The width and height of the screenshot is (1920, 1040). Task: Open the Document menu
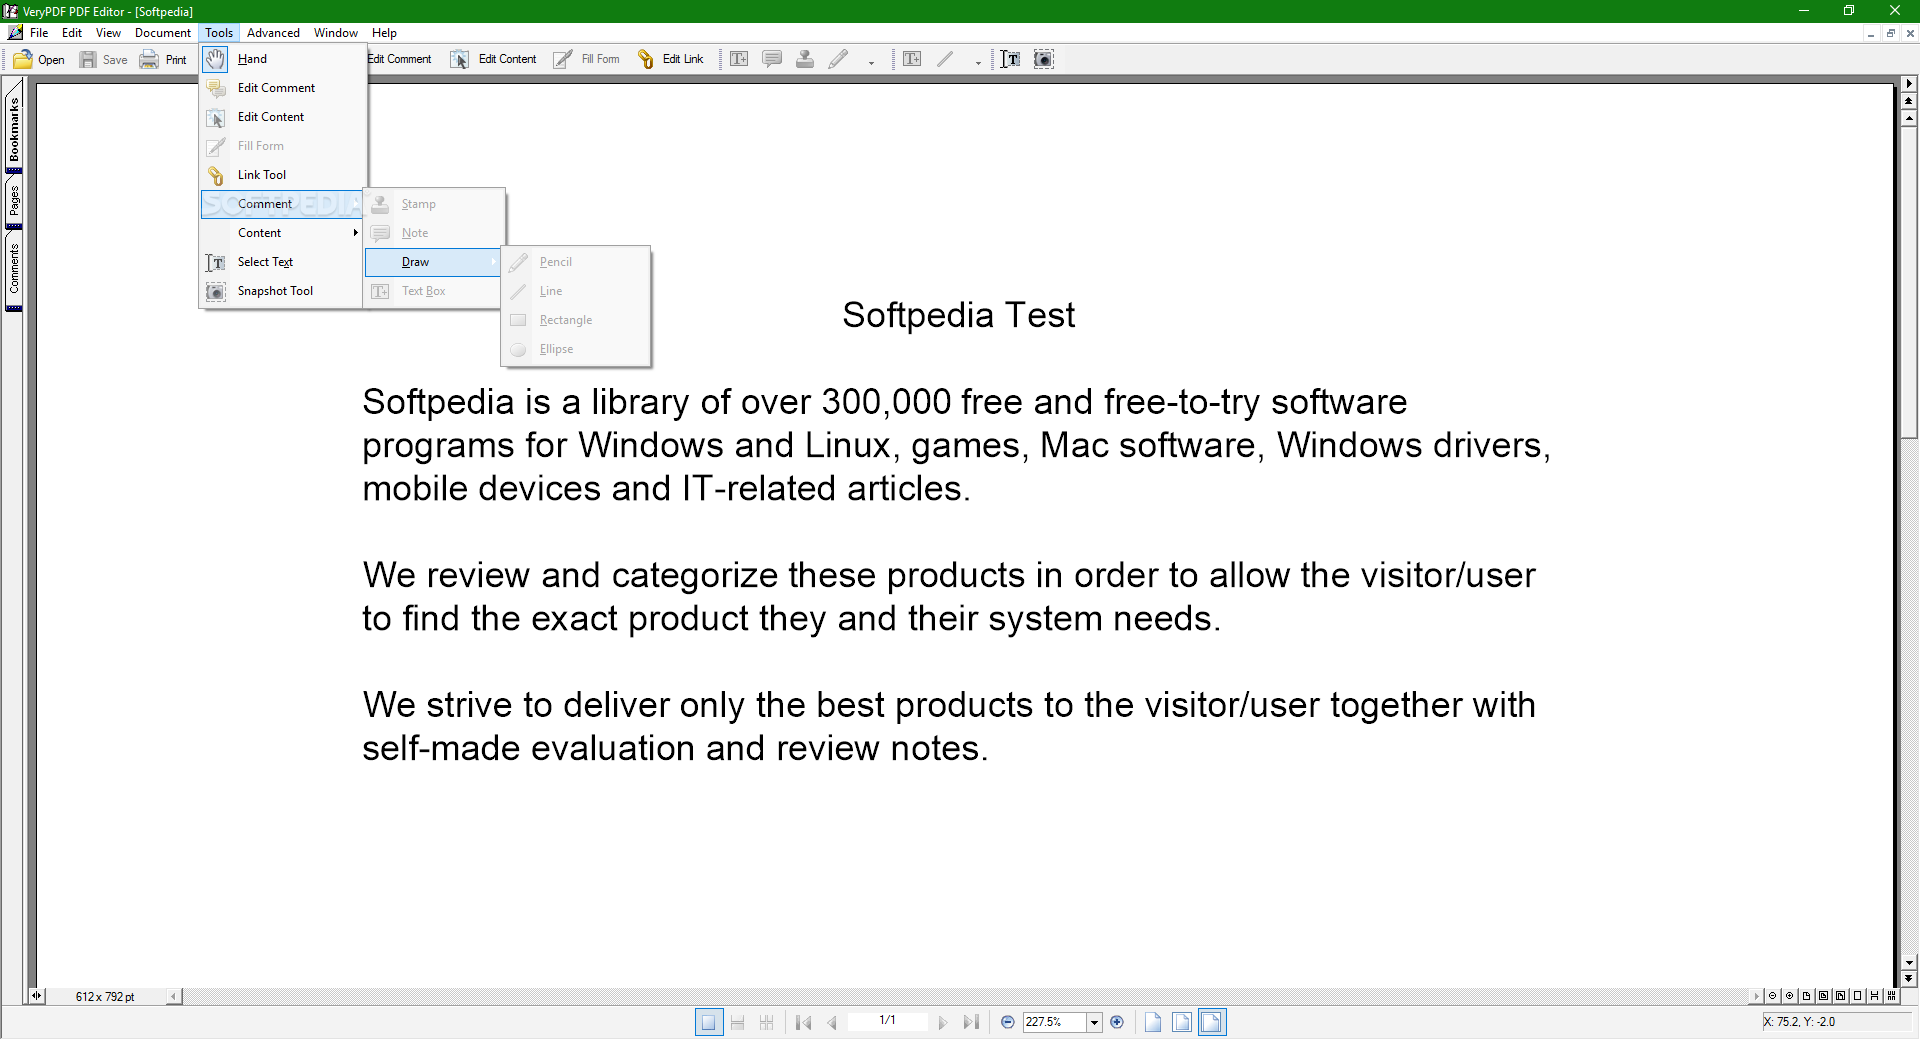tap(163, 33)
